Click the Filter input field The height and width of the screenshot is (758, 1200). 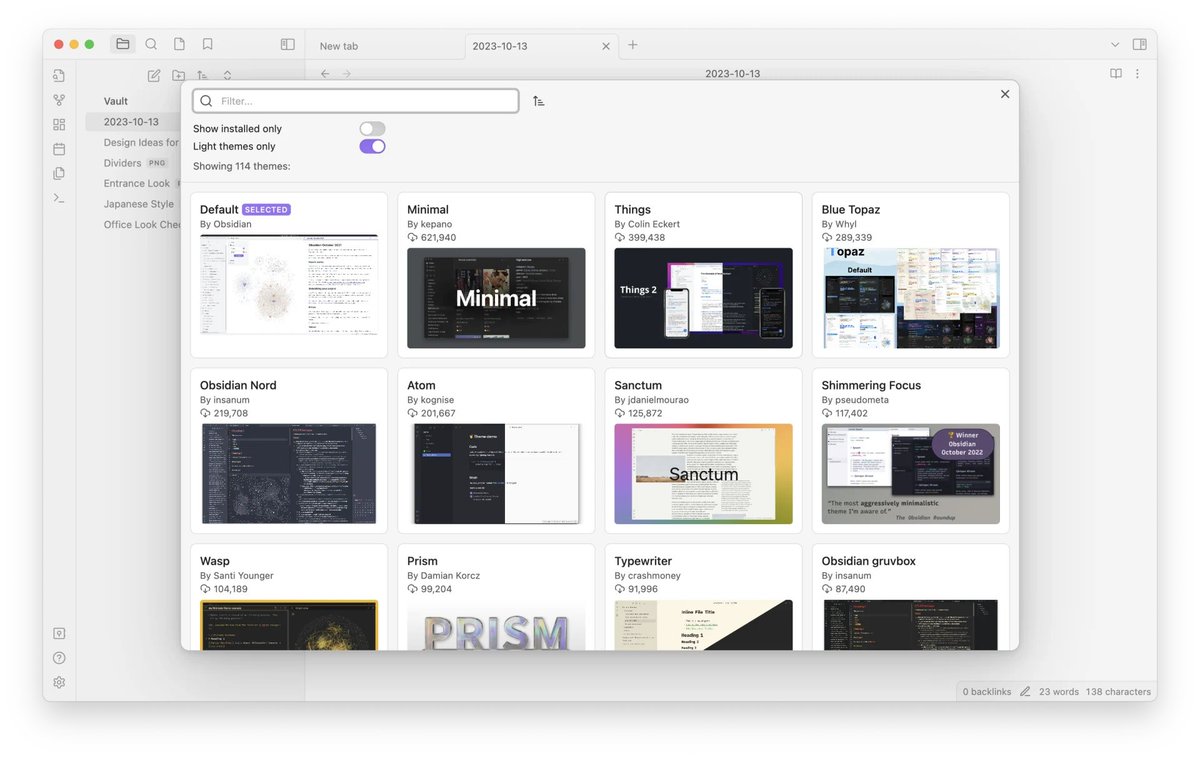(355, 101)
